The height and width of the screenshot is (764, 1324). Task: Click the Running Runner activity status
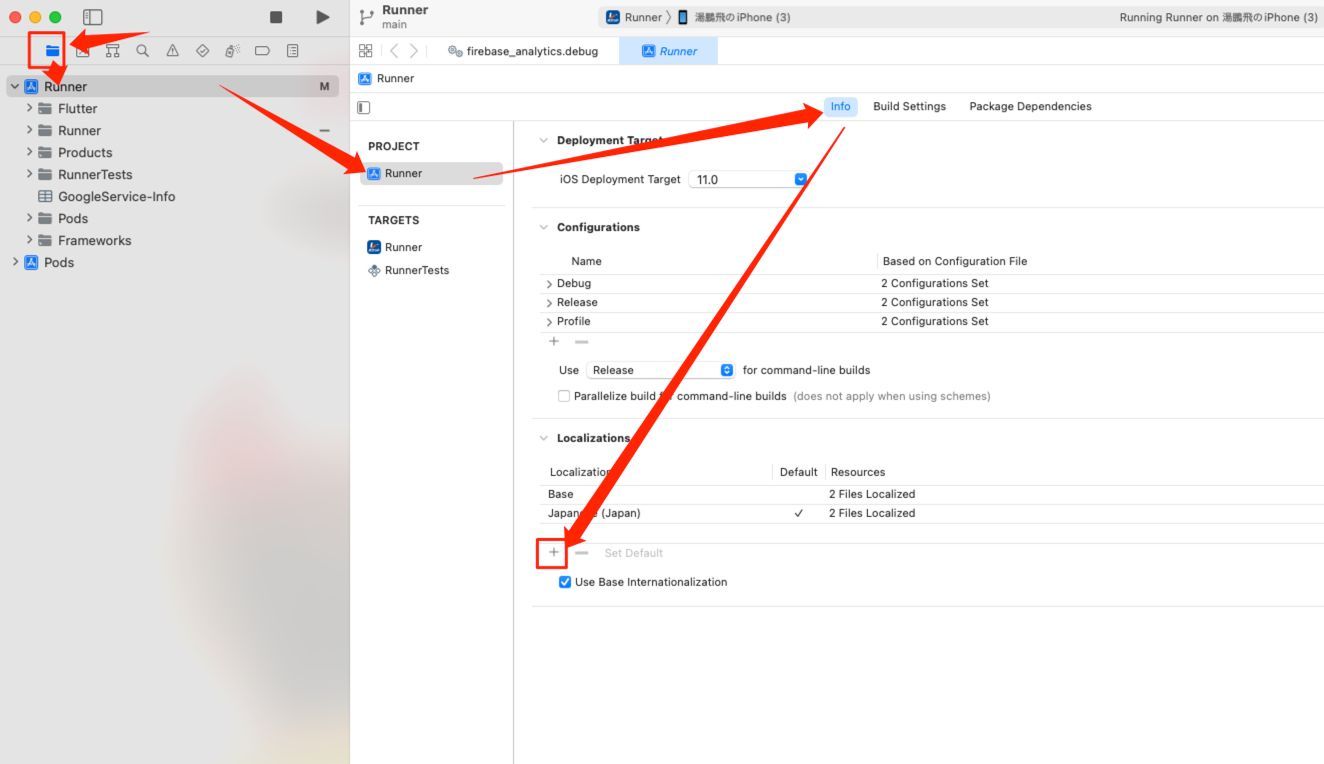1218,17
